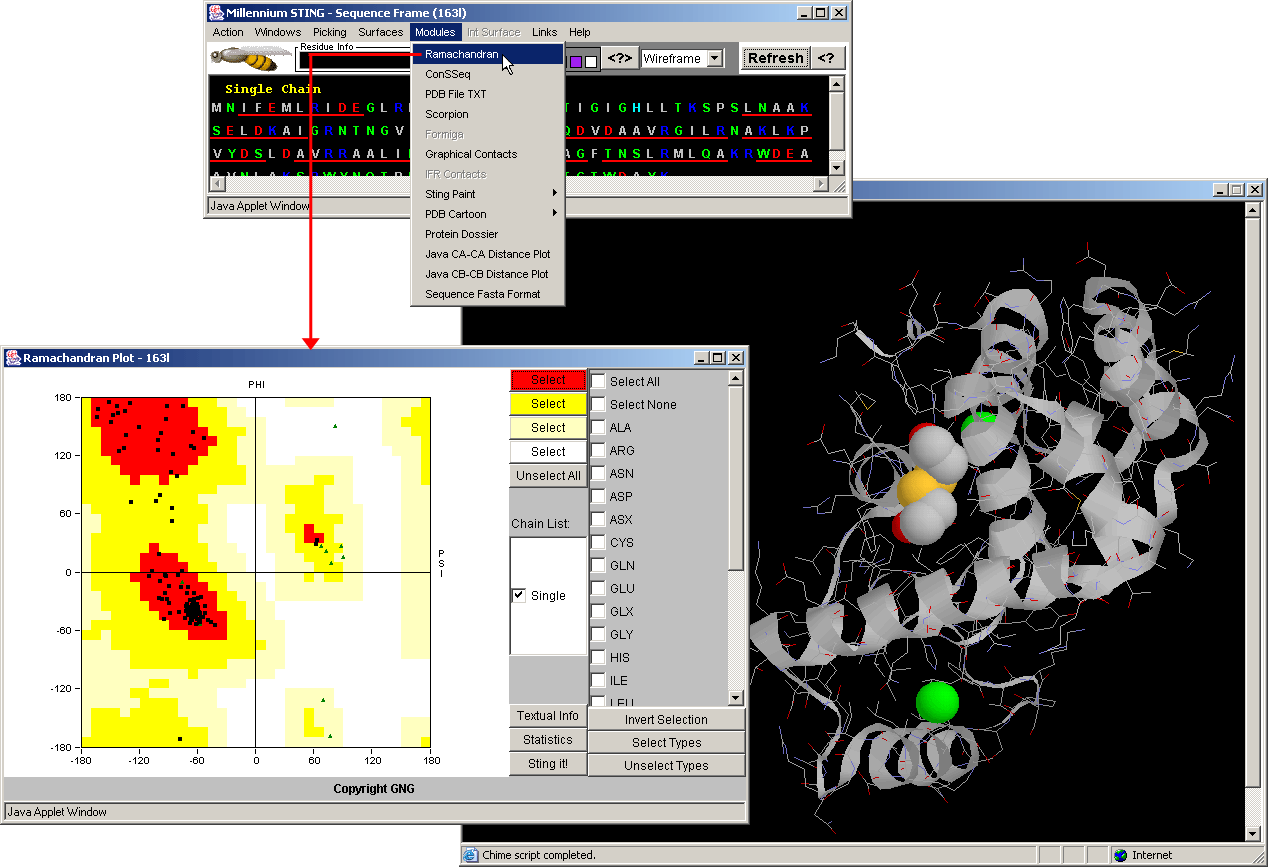The height and width of the screenshot is (867, 1268).
Task: Check the GLN residue checkbox
Action: (x=598, y=565)
